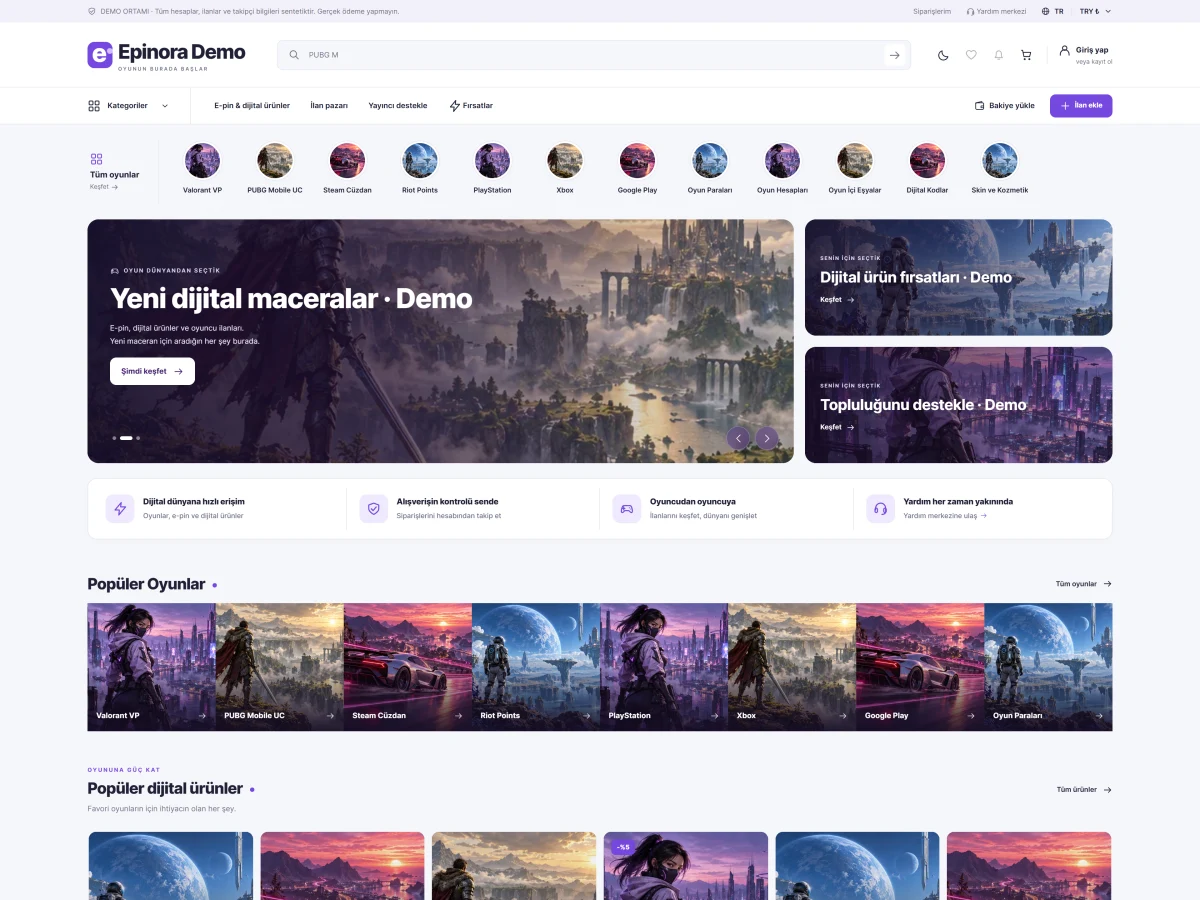Image resolution: width=1200 pixels, height=900 pixels.
Task: Open the Valorant VP popular game card
Action: 151,667
